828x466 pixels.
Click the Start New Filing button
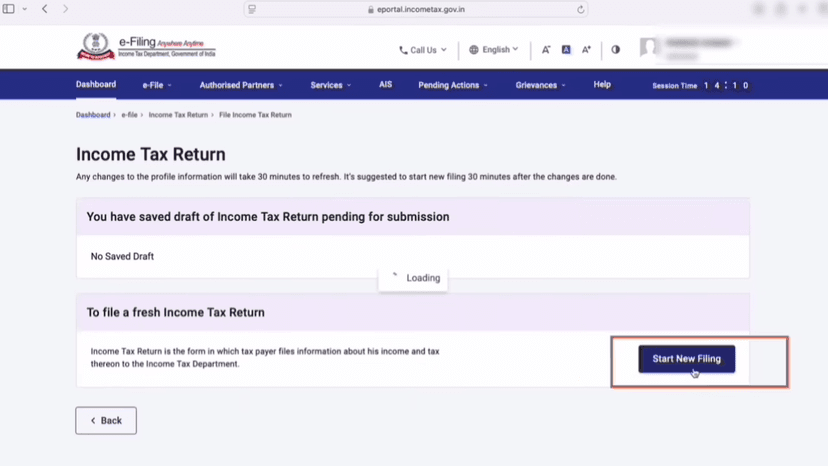[686, 359]
